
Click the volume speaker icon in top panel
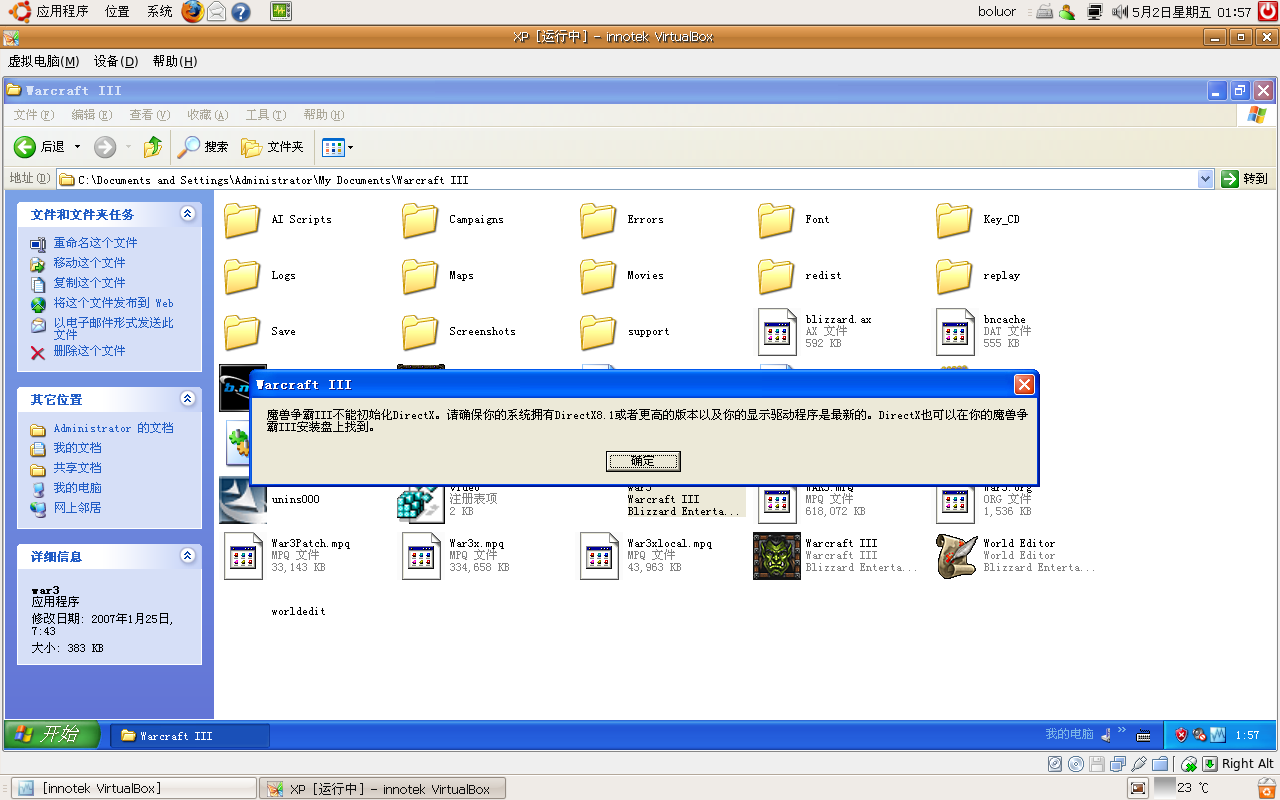click(1119, 12)
